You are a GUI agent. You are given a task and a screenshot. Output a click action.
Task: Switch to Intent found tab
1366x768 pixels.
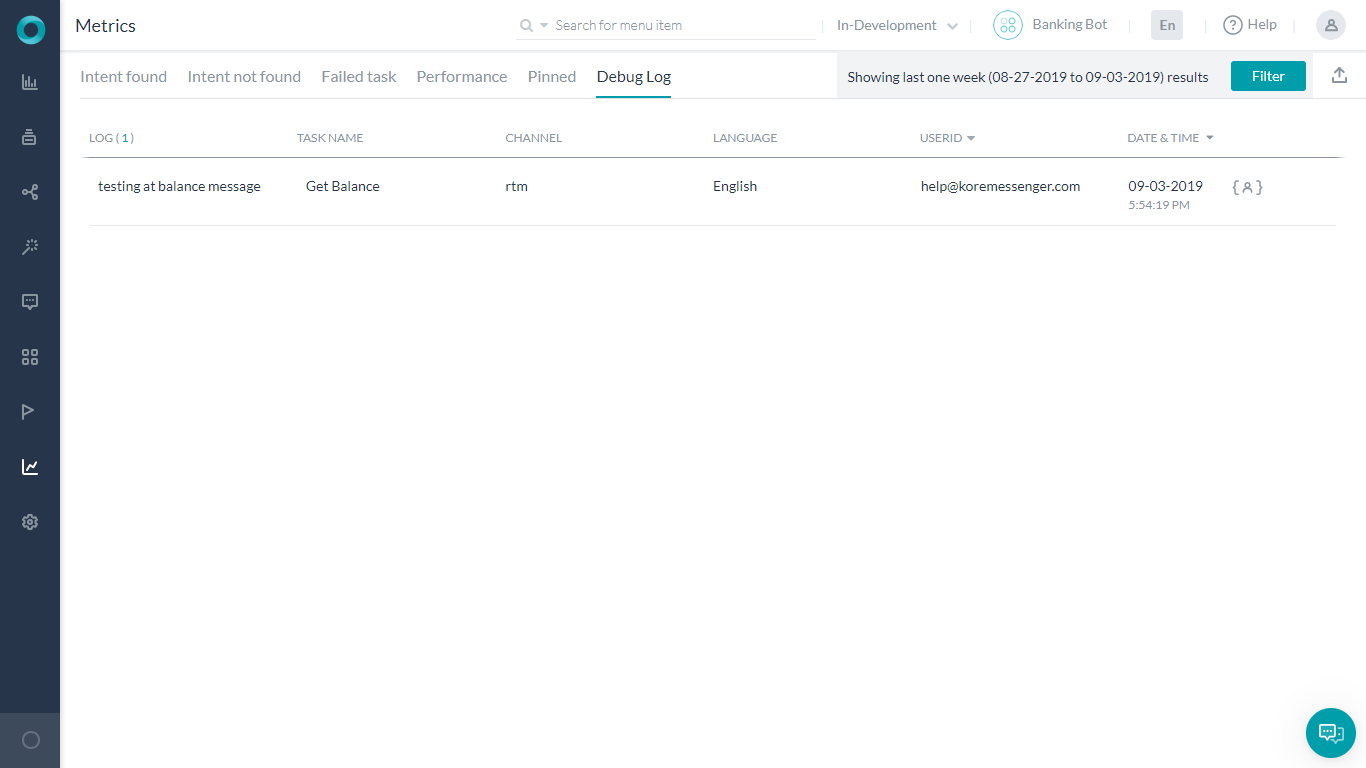(x=123, y=76)
